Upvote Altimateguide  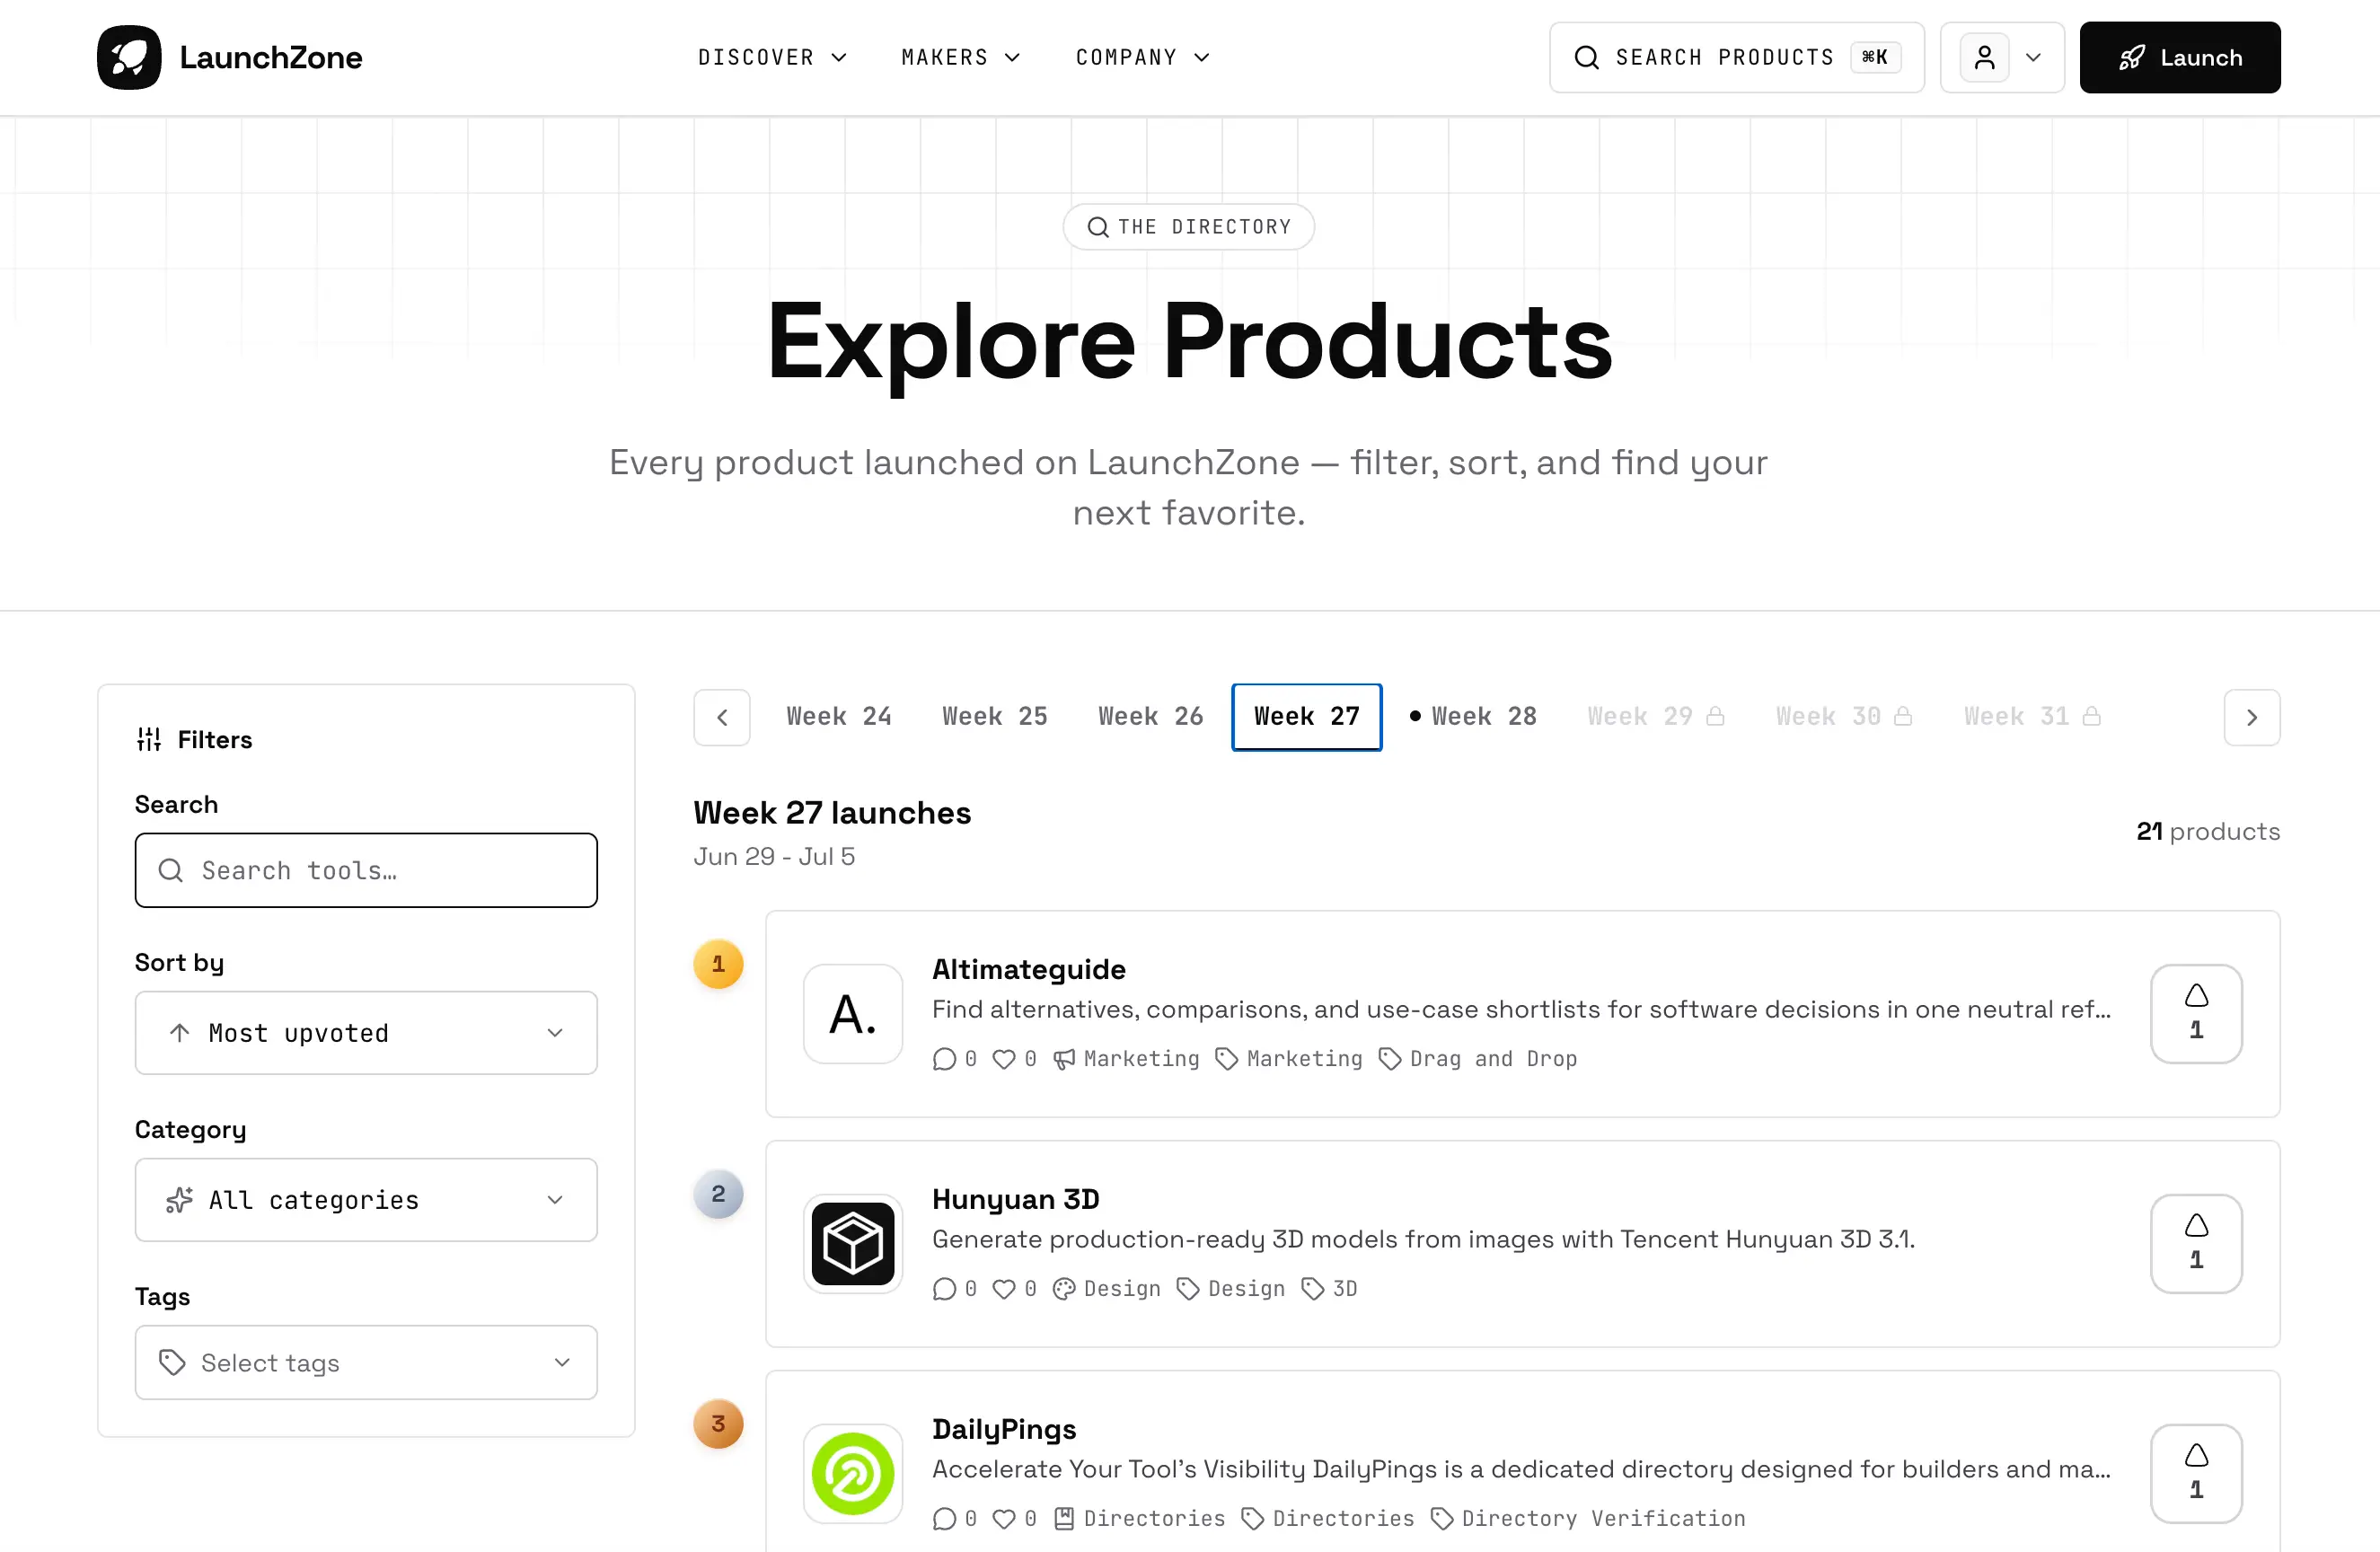(2196, 1013)
